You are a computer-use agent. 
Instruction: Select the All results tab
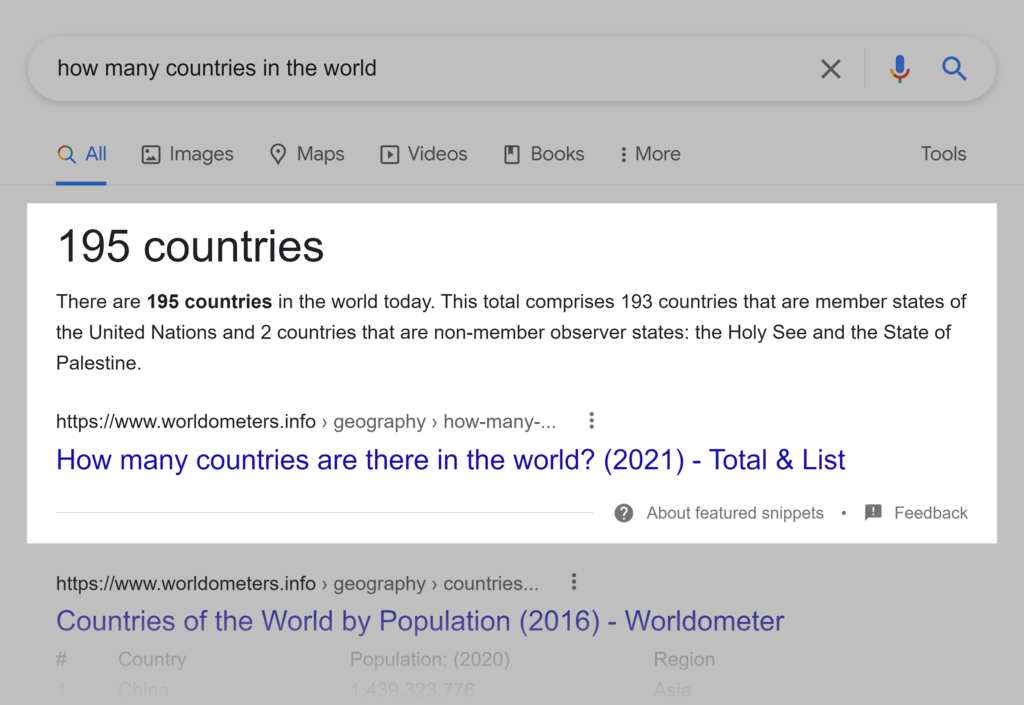click(x=82, y=154)
